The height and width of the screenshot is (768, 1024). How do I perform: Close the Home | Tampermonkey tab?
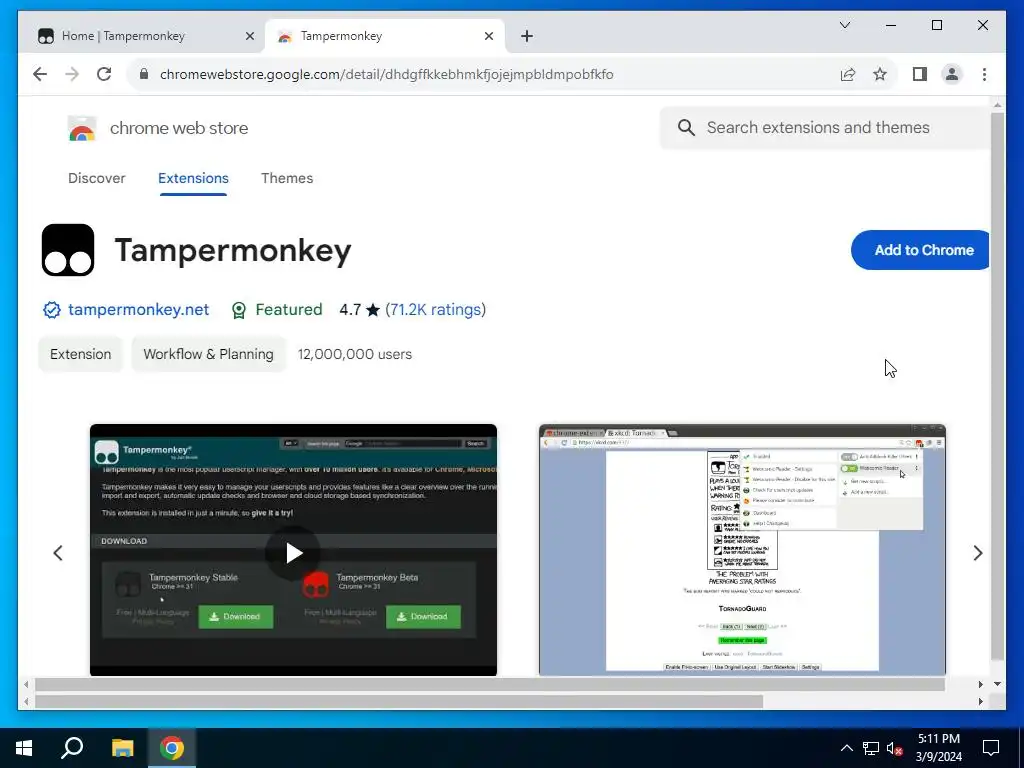tap(249, 36)
